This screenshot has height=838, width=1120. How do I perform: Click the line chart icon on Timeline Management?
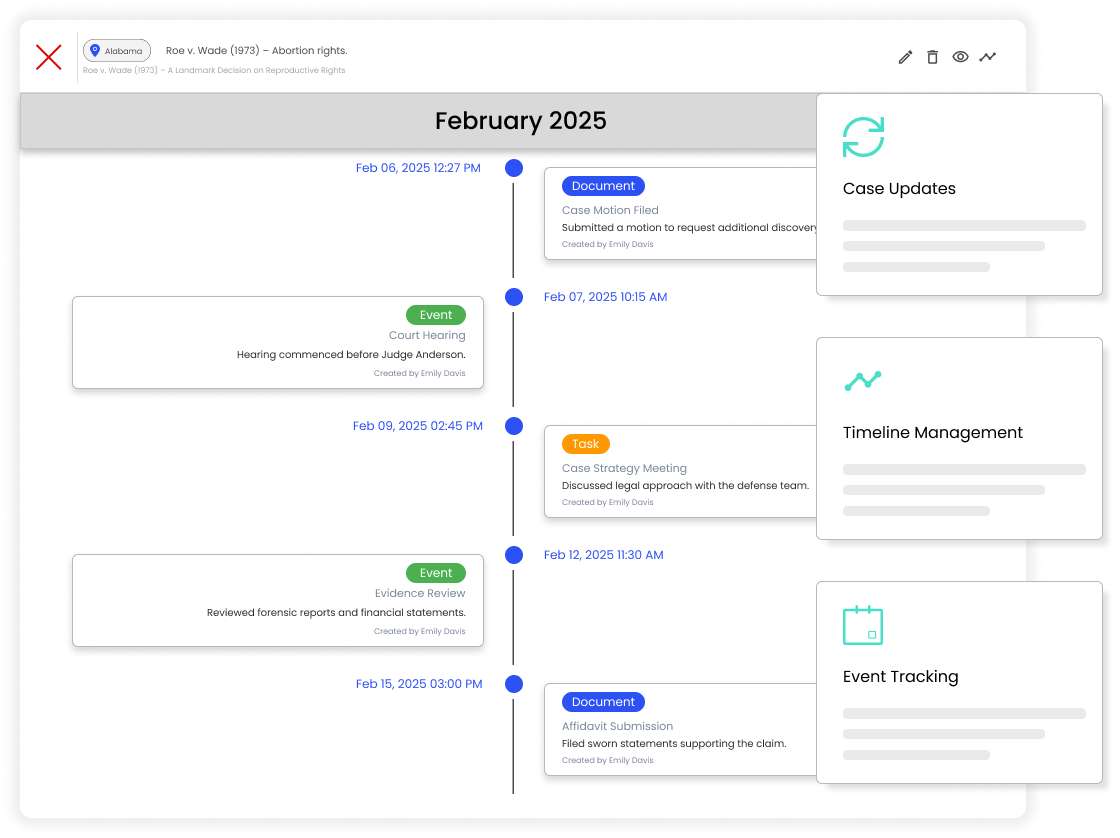coord(862,381)
